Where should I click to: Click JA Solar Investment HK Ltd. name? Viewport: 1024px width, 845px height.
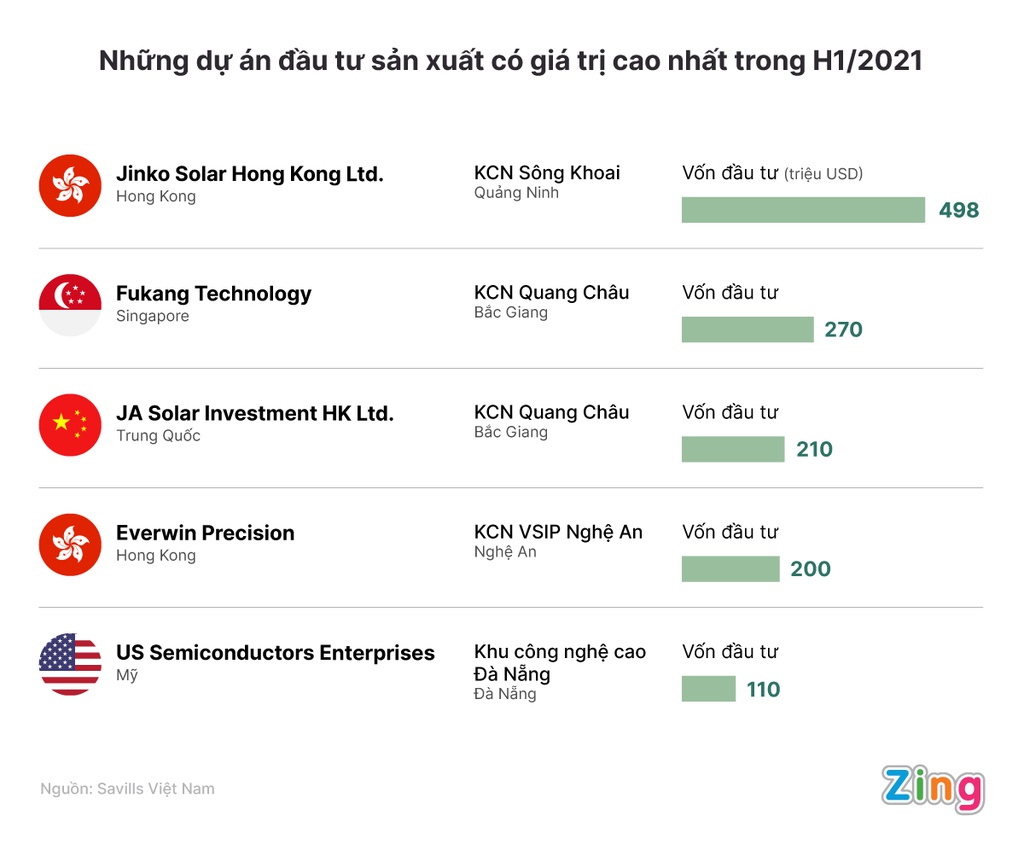255,413
